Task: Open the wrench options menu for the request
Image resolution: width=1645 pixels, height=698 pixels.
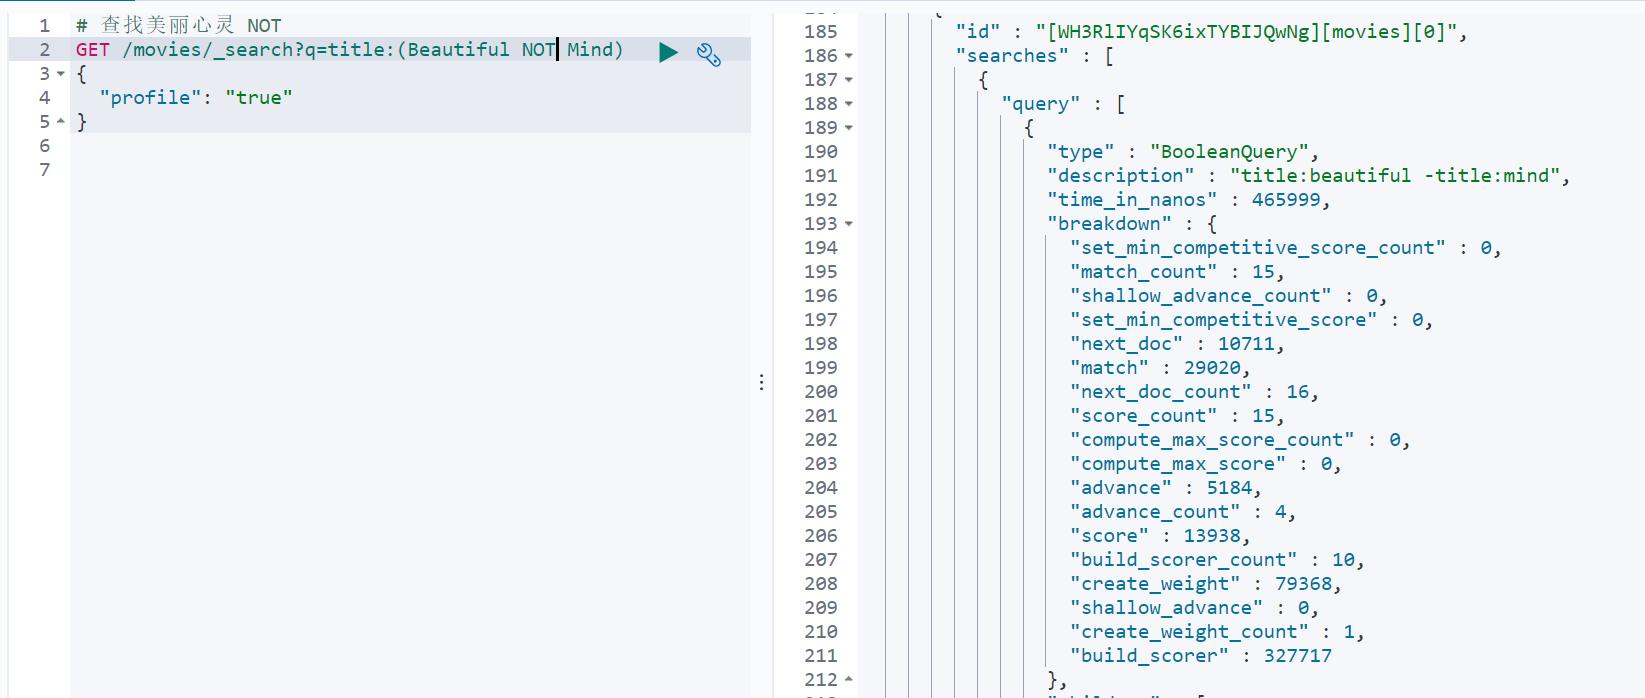Action: pyautogui.click(x=709, y=54)
